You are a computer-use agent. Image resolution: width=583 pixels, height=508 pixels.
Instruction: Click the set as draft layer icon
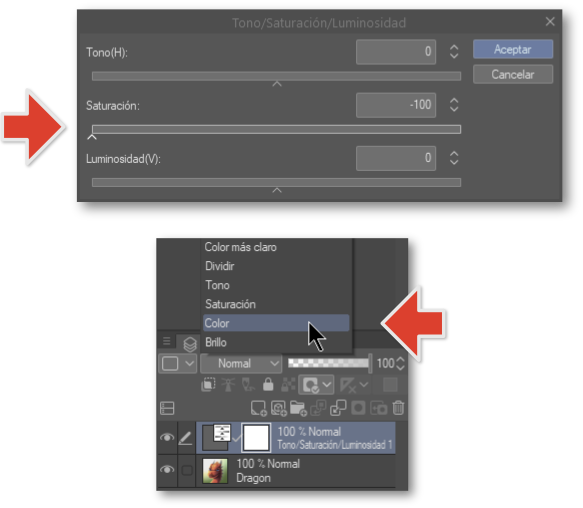pos(248,385)
